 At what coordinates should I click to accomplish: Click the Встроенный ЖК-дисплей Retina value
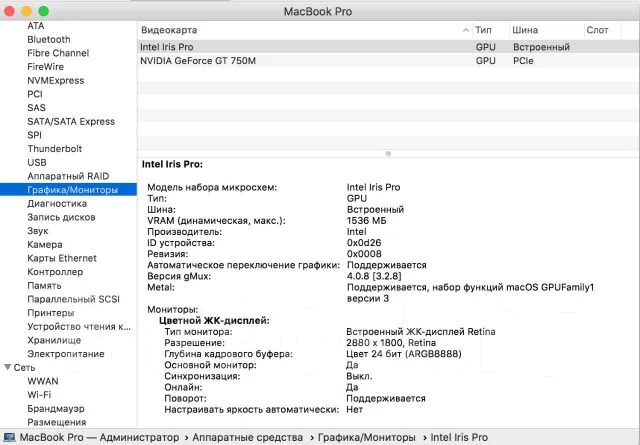(x=420, y=332)
